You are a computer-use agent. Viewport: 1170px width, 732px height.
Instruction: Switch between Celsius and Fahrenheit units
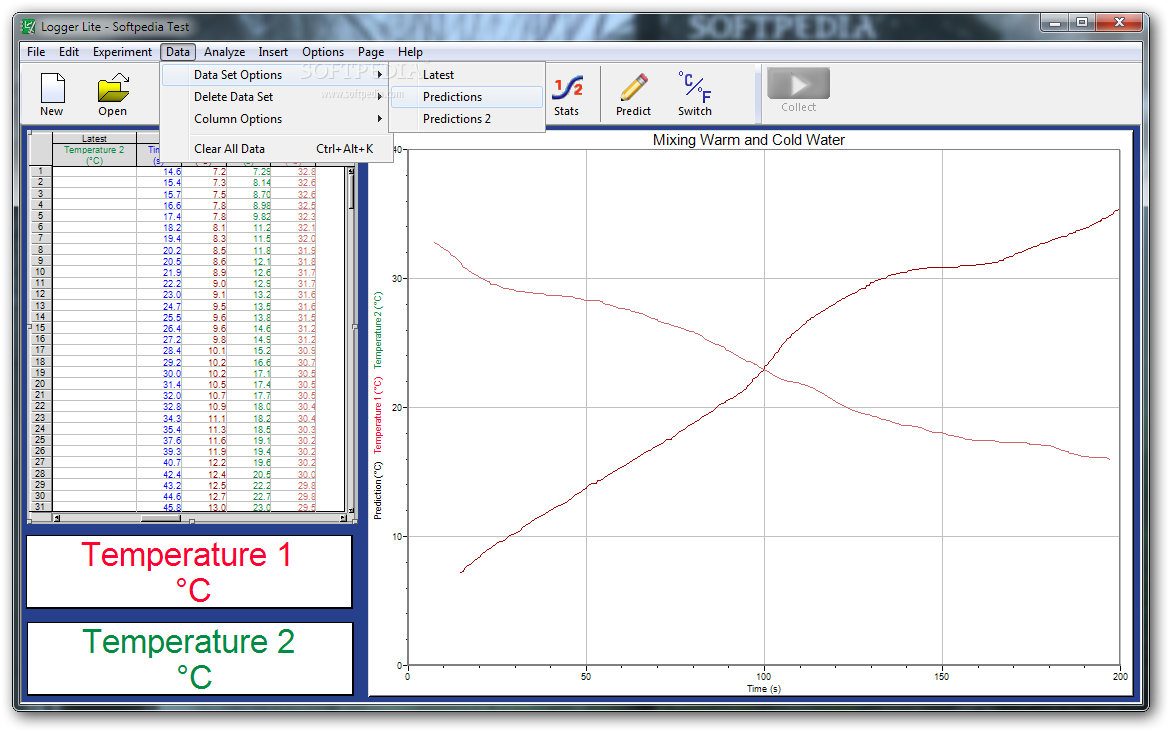pyautogui.click(x=695, y=95)
